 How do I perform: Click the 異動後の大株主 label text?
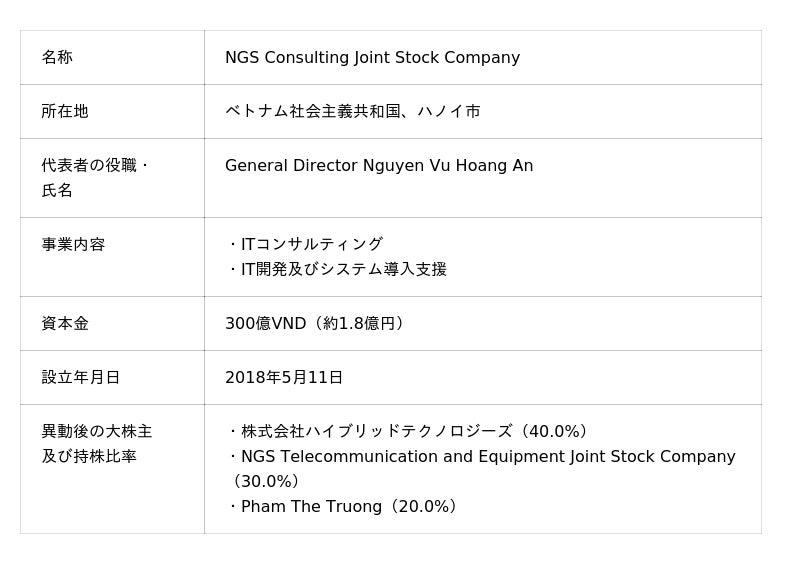click(97, 432)
